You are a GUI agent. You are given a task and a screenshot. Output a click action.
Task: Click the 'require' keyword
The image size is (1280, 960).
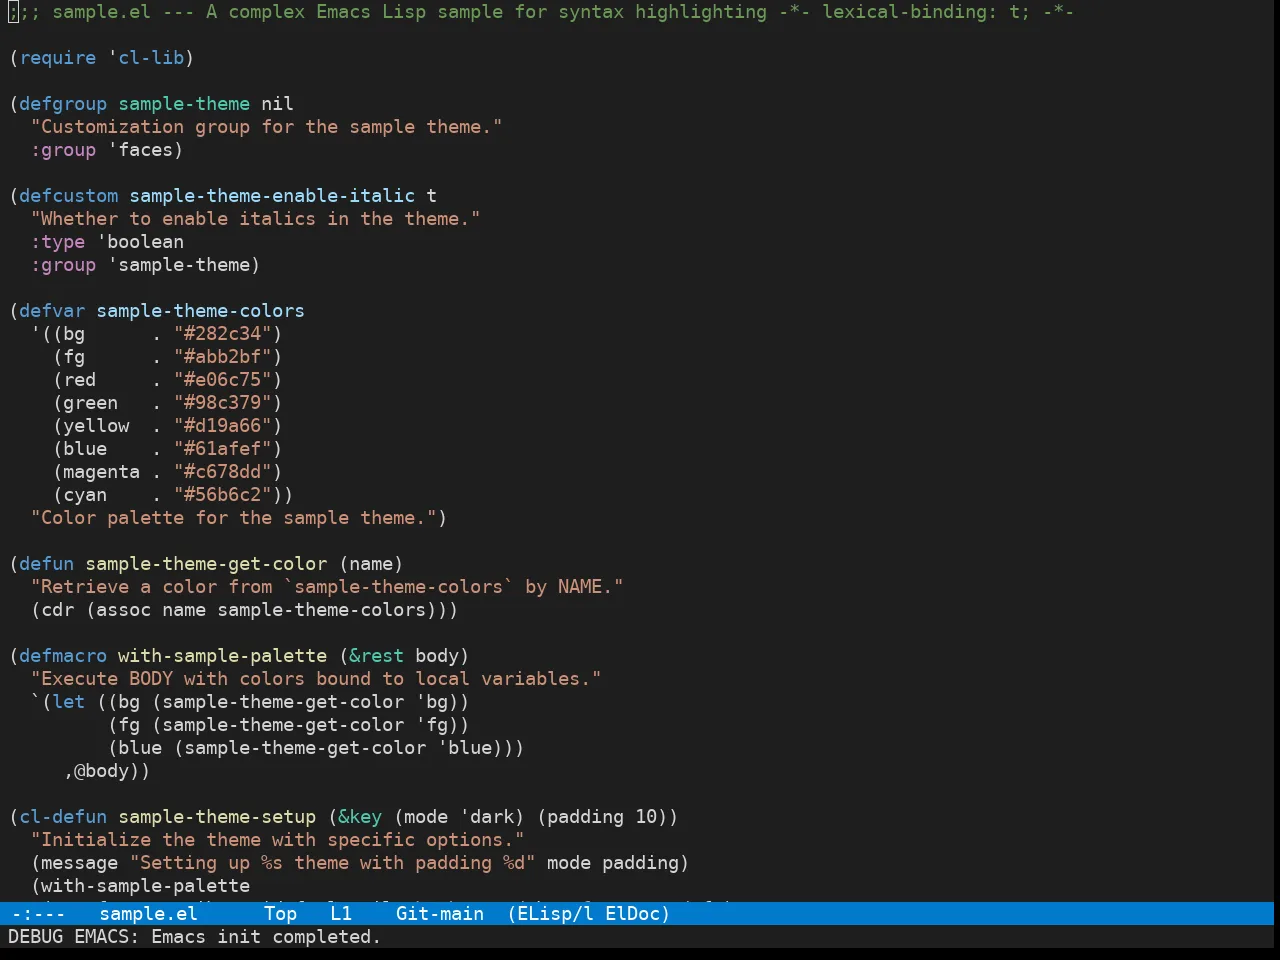[x=58, y=58]
